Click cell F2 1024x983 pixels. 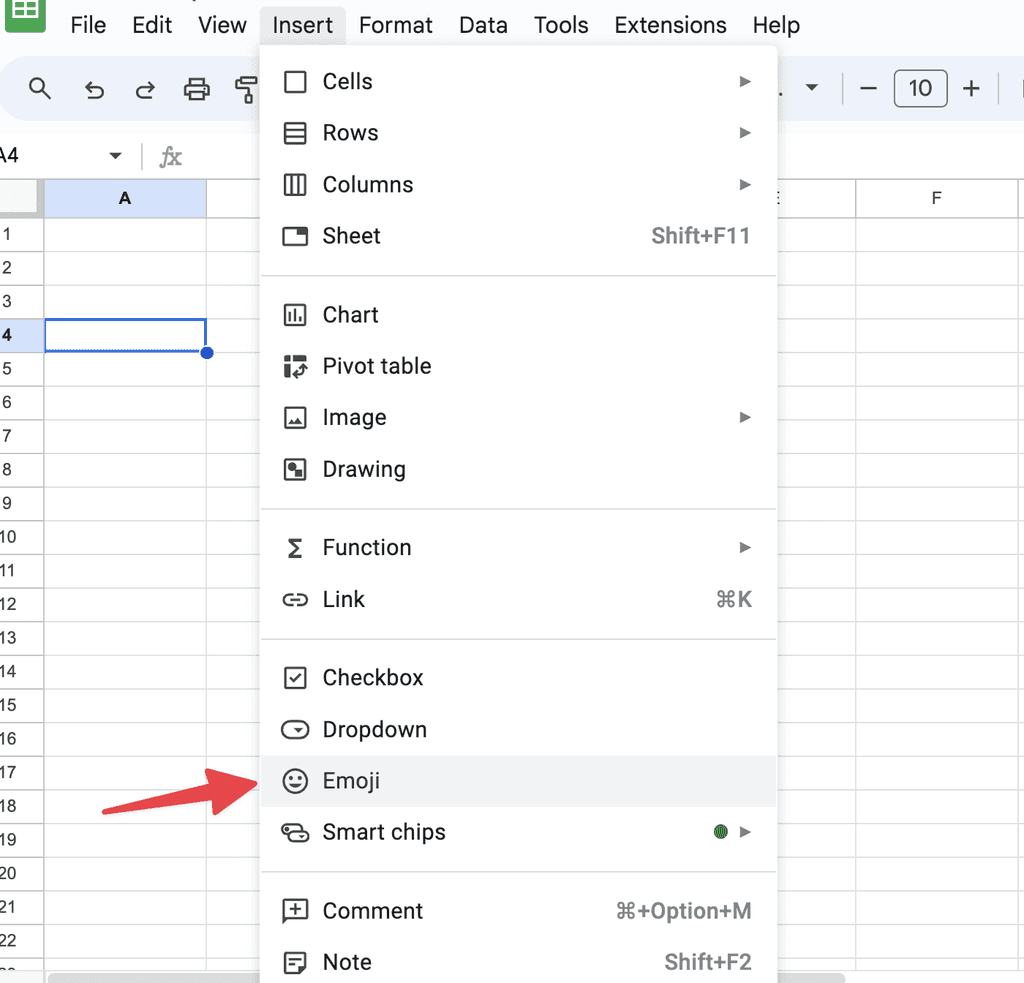(936, 268)
